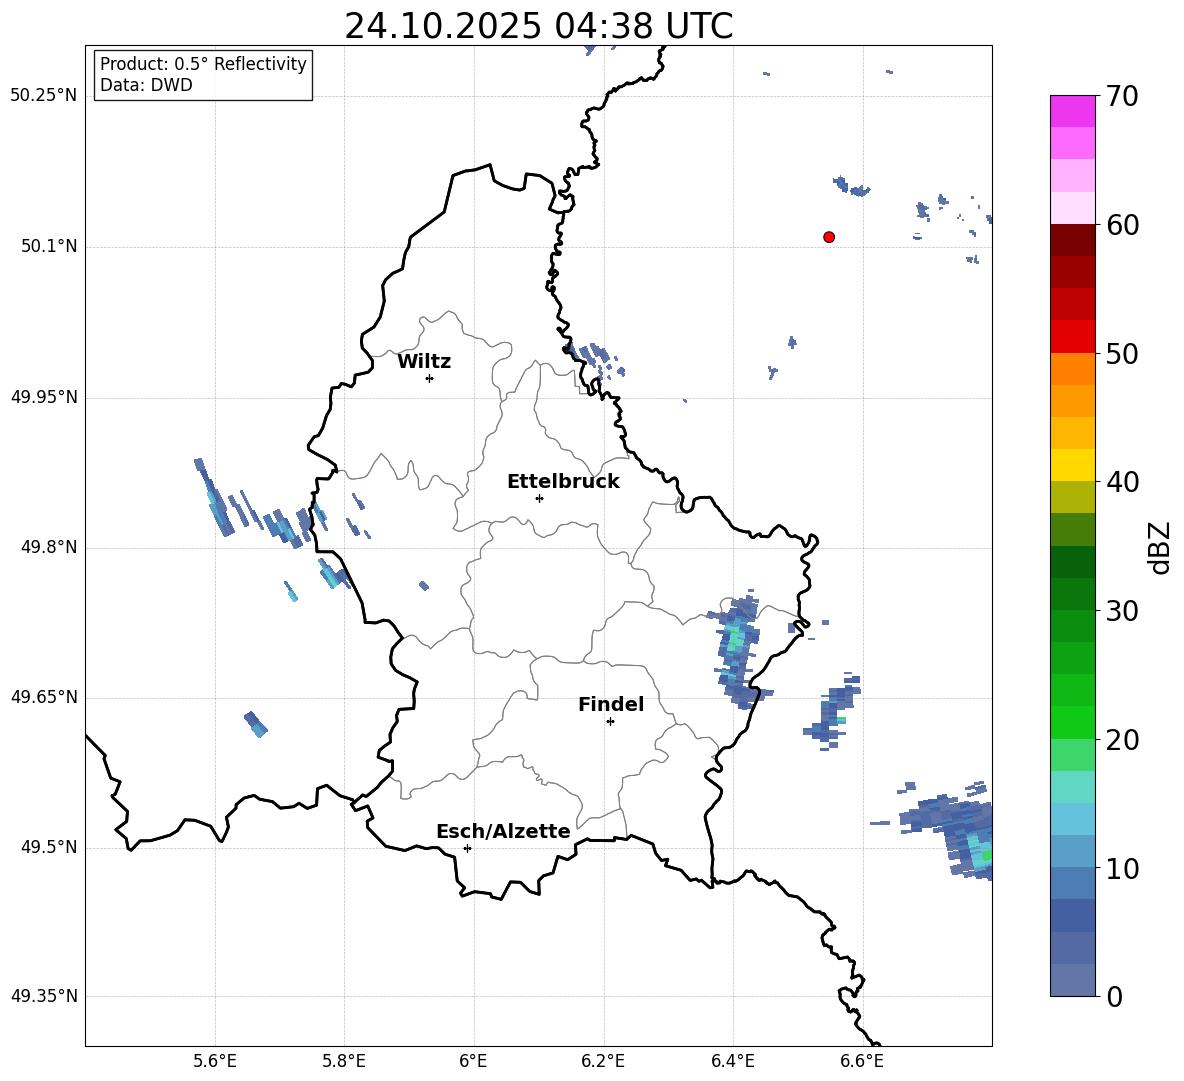Click the 50.1°N latitude tick label
This screenshot has height=1081, width=1184.
pos(49,247)
